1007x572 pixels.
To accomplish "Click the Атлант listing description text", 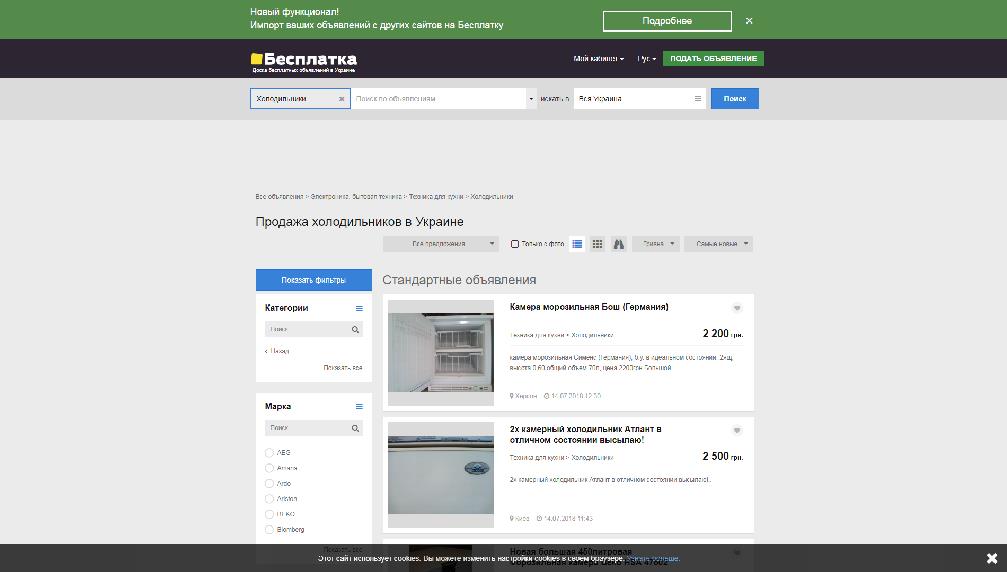I will (x=610, y=480).
